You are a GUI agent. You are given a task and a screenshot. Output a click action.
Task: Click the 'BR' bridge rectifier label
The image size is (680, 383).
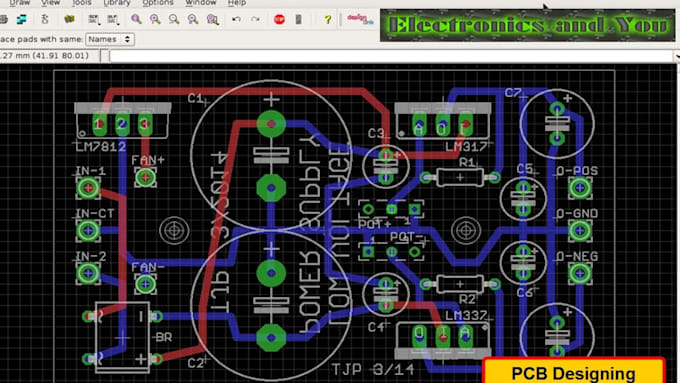pos(163,337)
